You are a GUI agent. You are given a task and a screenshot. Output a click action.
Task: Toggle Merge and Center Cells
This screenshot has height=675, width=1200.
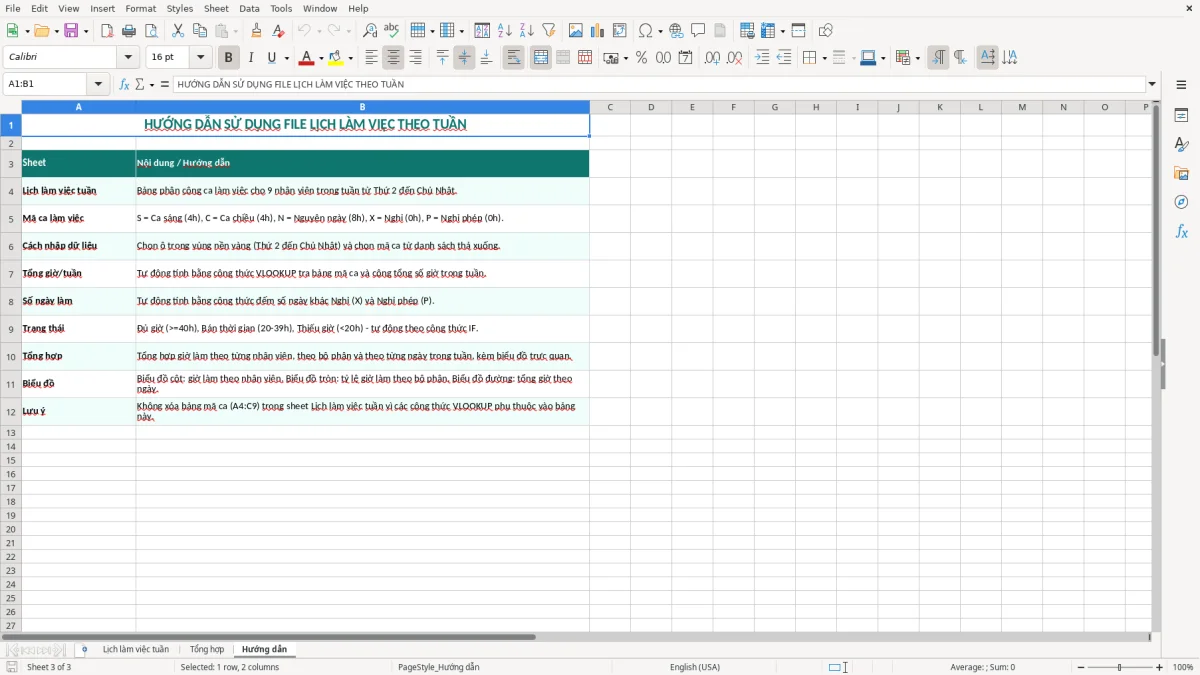tap(541, 58)
